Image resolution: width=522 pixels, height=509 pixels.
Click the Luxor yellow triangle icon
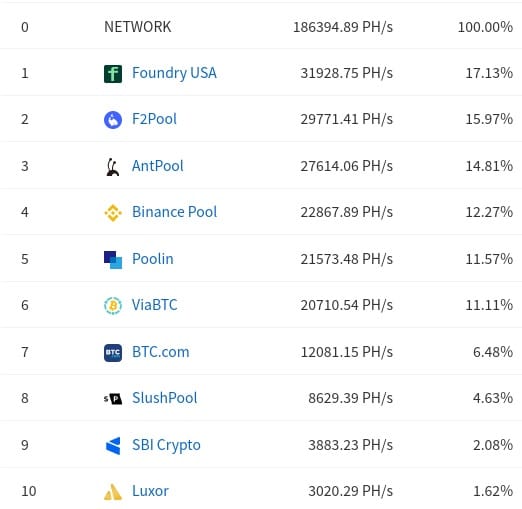pos(113,492)
